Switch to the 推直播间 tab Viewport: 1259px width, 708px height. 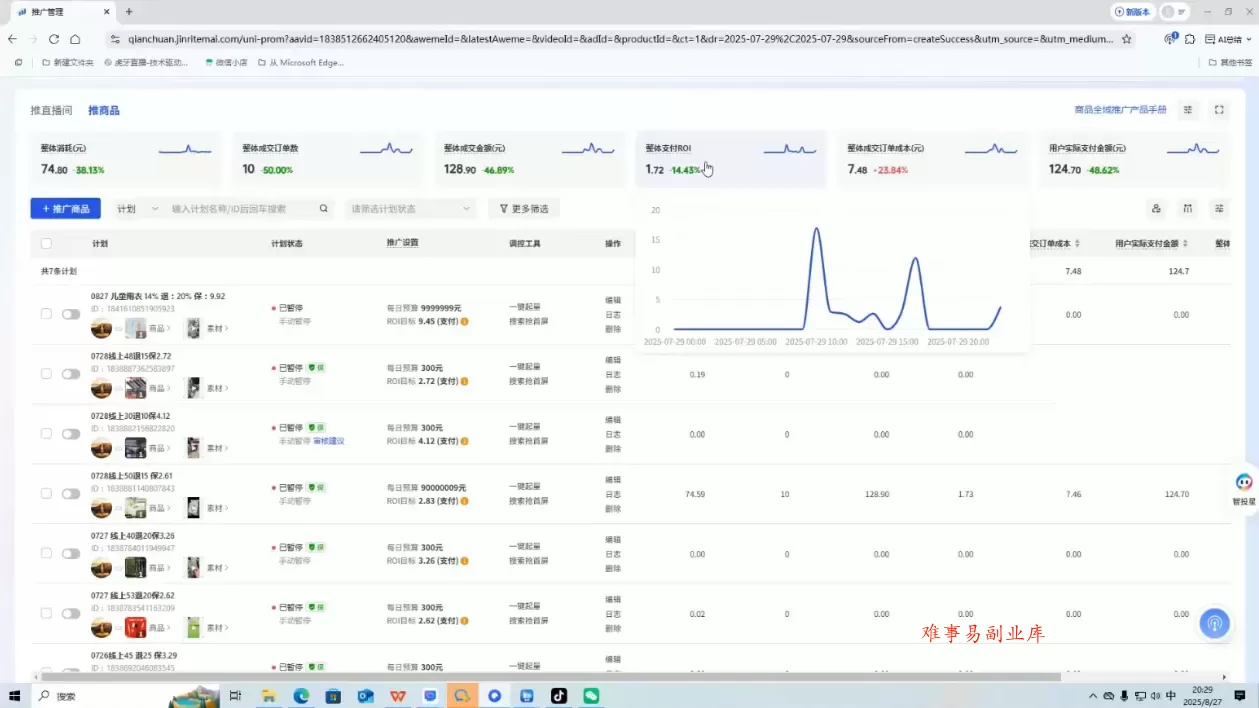coord(51,110)
